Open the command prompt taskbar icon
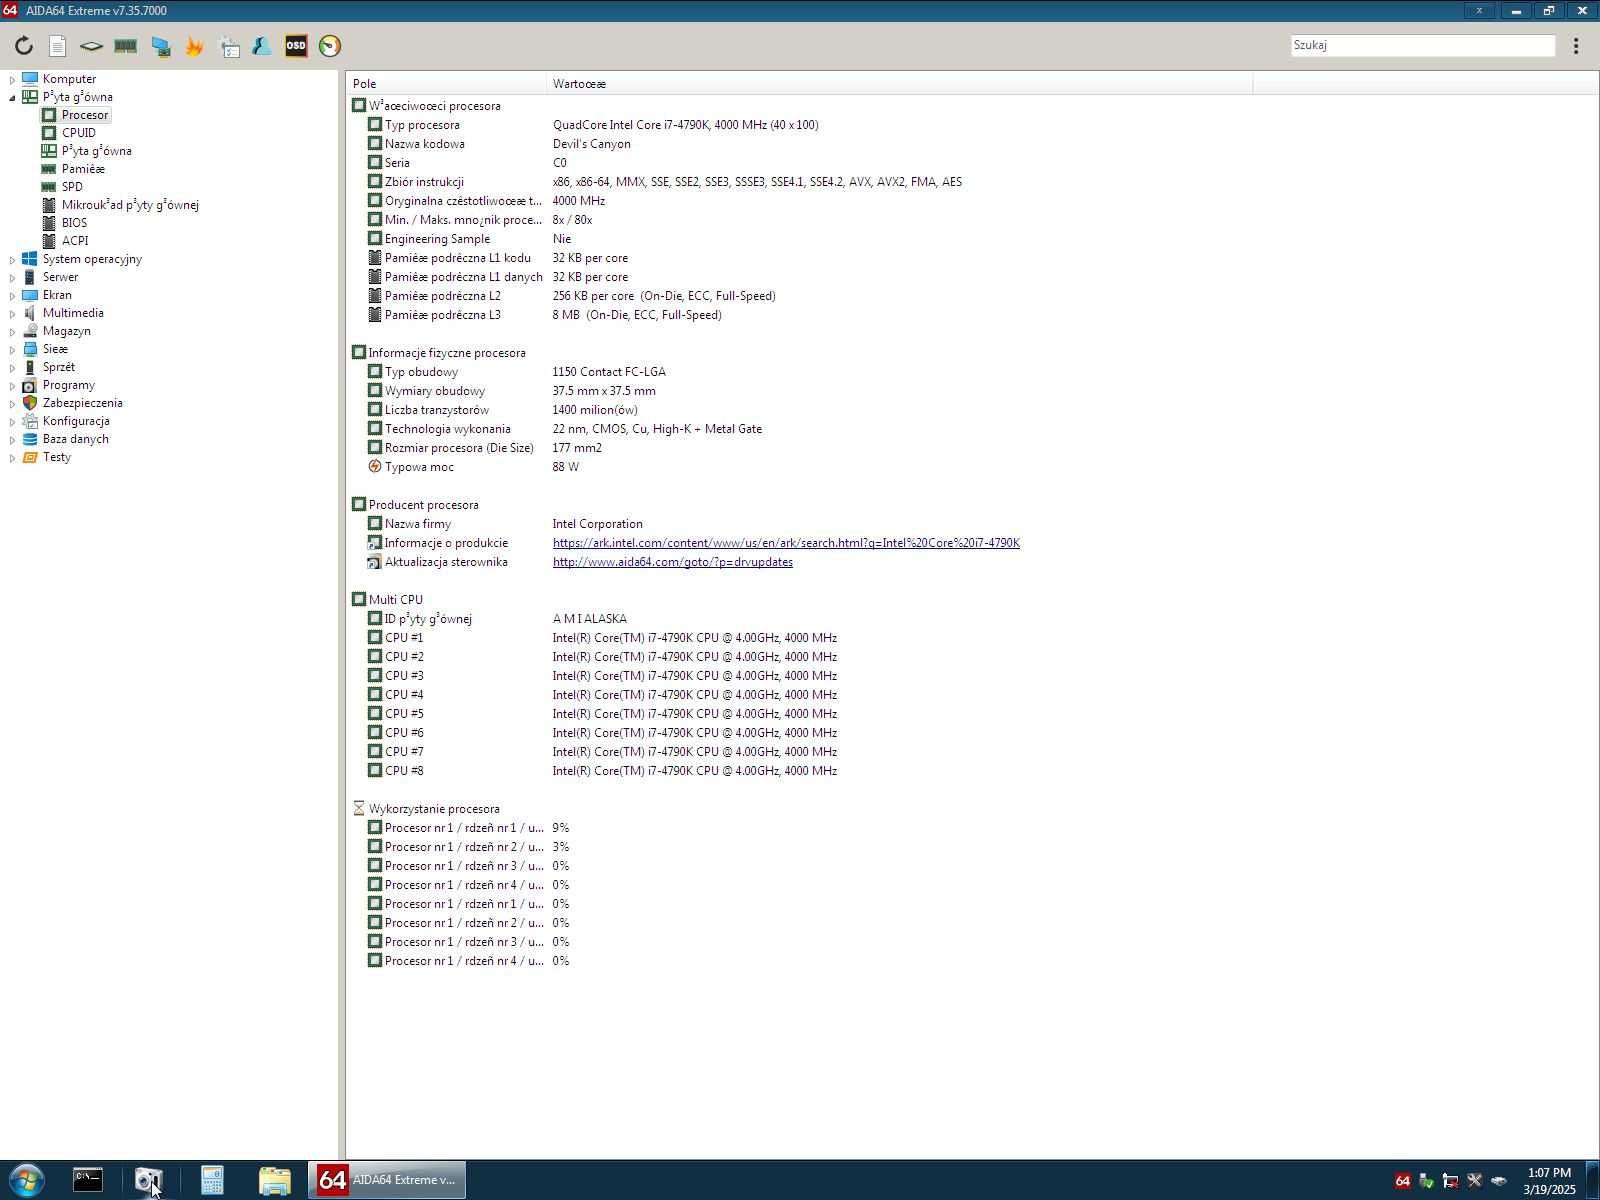1600x1200 pixels. tap(88, 1181)
